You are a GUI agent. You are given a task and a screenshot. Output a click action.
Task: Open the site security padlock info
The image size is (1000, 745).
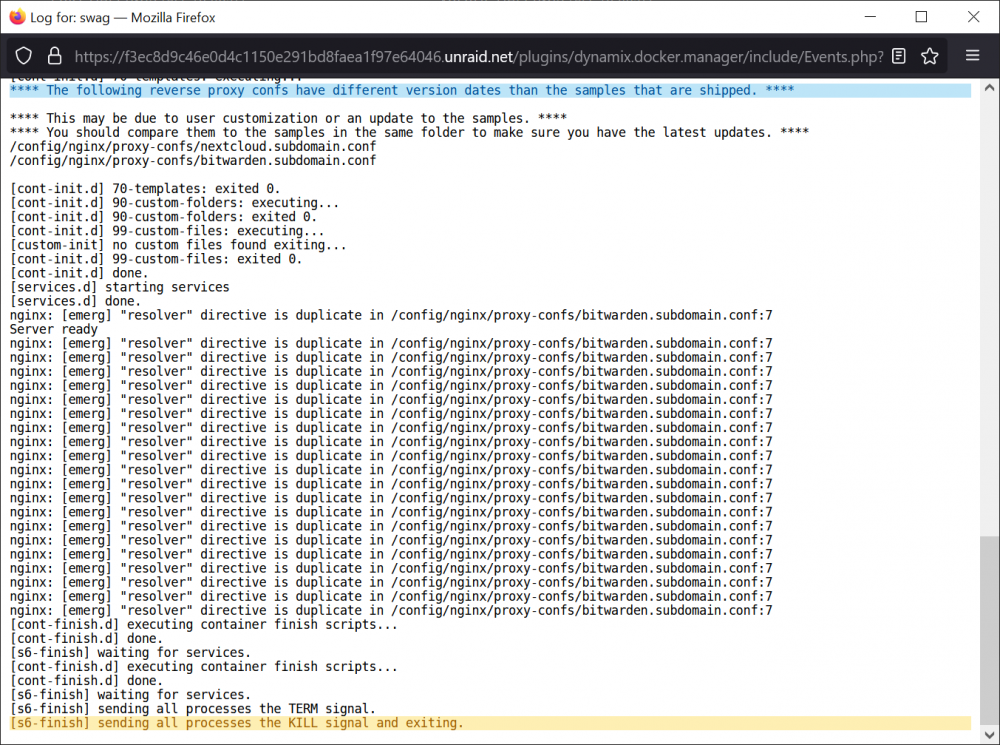(55, 56)
